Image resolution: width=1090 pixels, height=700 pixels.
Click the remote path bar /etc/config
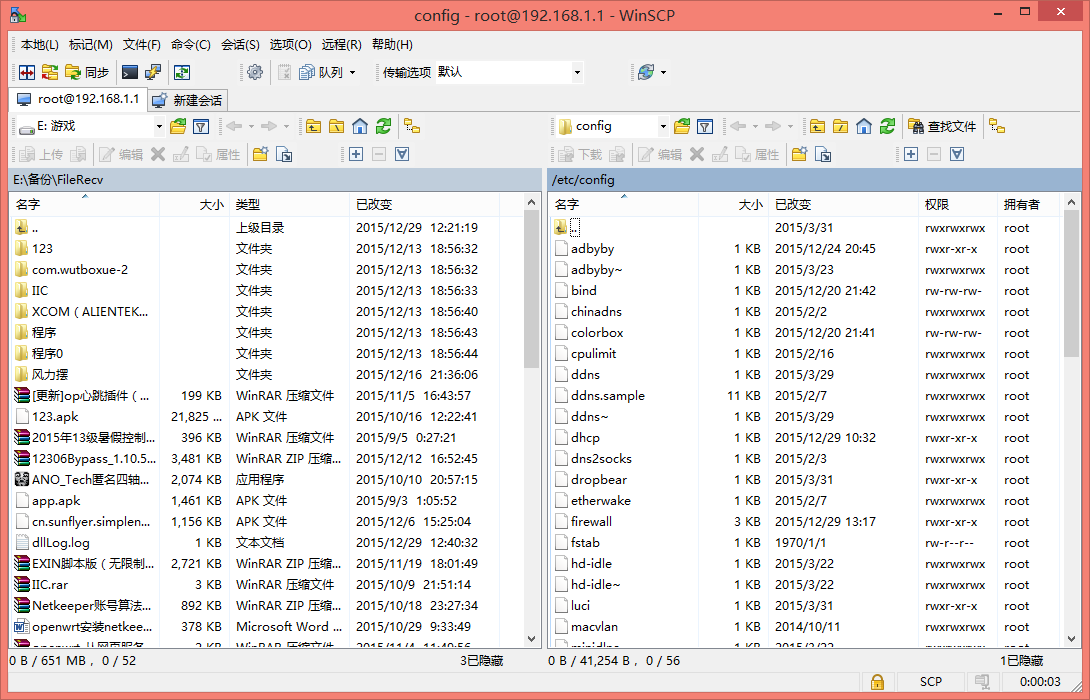(x=814, y=179)
